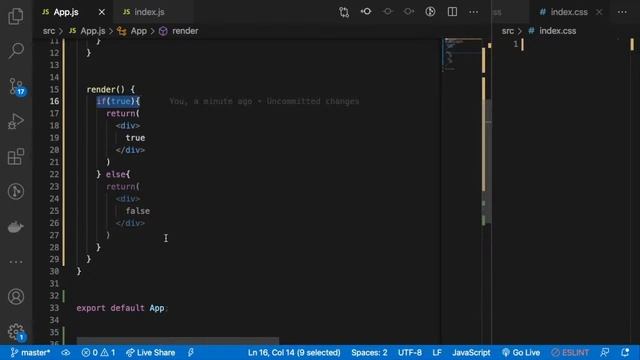The height and width of the screenshot is (360, 640).
Task: Click the index.css breadcrumb segment
Action: click(x=558, y=31)
